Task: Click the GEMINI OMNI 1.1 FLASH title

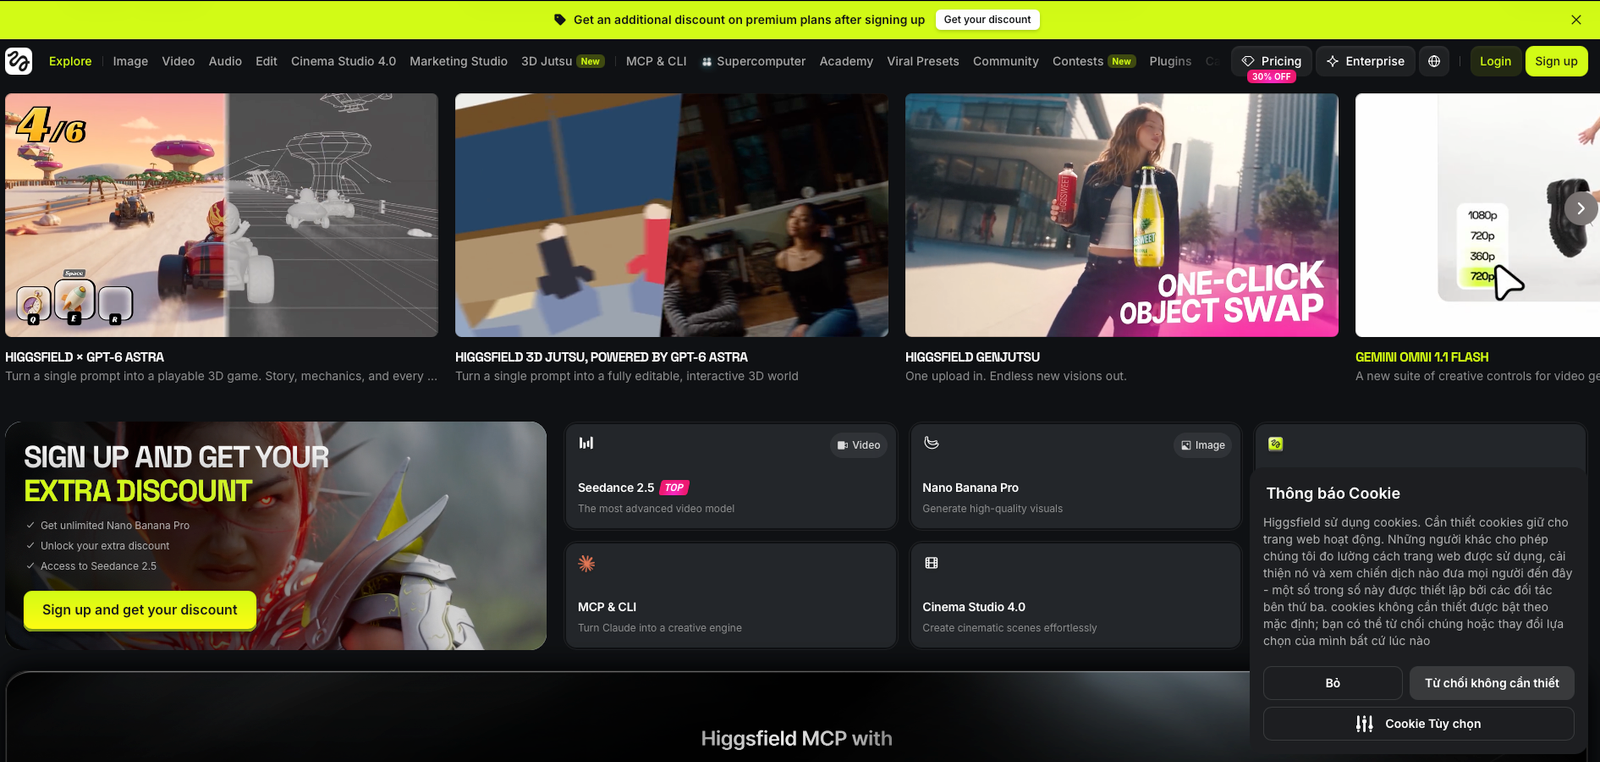Action: point(1421,357)
